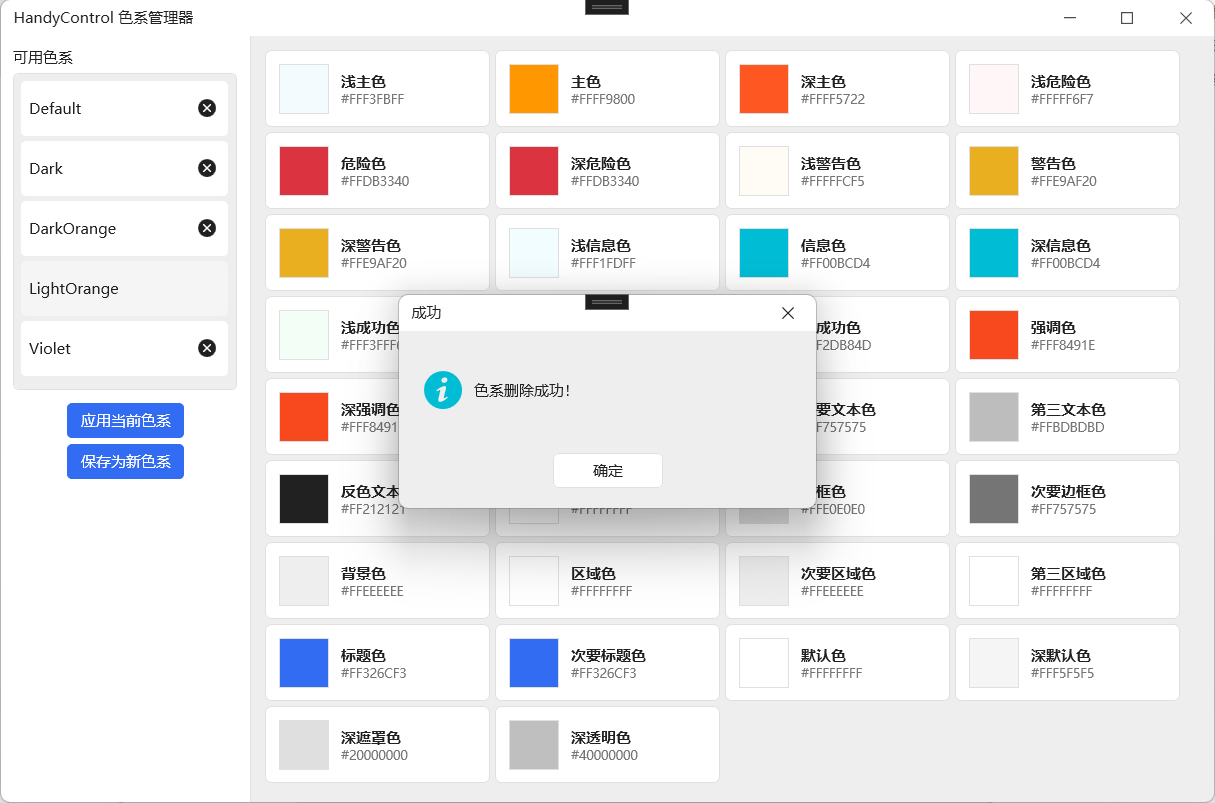Delete the Violet color scheme
Image resolution: width=1215 pixels, height=803 pixels.
click(207, 348)
